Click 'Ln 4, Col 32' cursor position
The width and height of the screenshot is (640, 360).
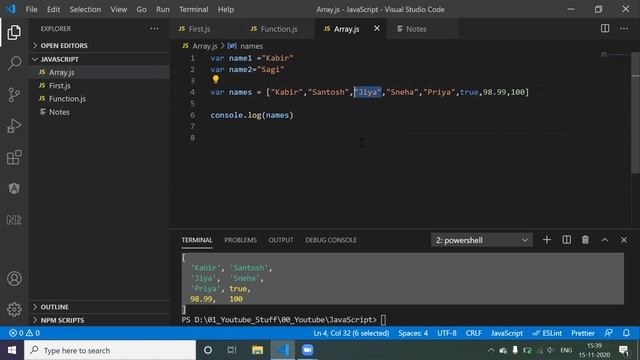click(x=351, y=333)
